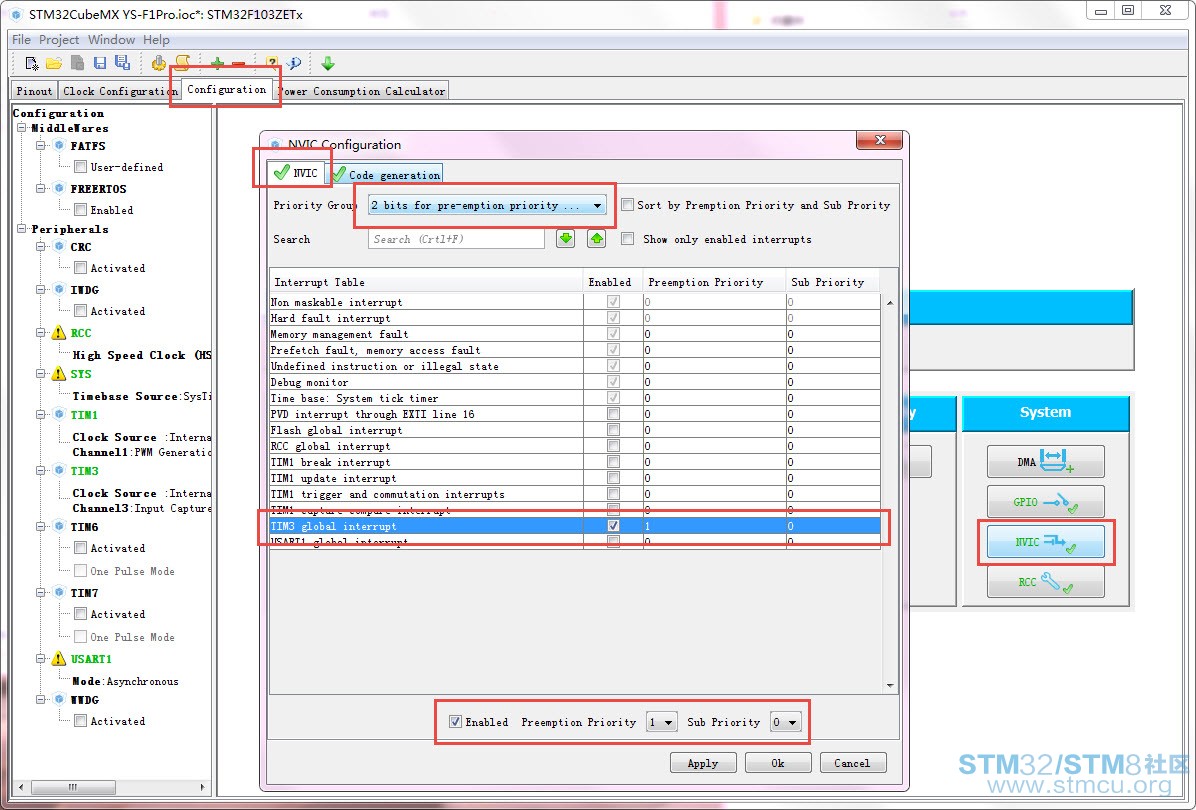1196x810 pixels.
Task: Click the green plus toolbar icon
Action: tap(217, 63)
